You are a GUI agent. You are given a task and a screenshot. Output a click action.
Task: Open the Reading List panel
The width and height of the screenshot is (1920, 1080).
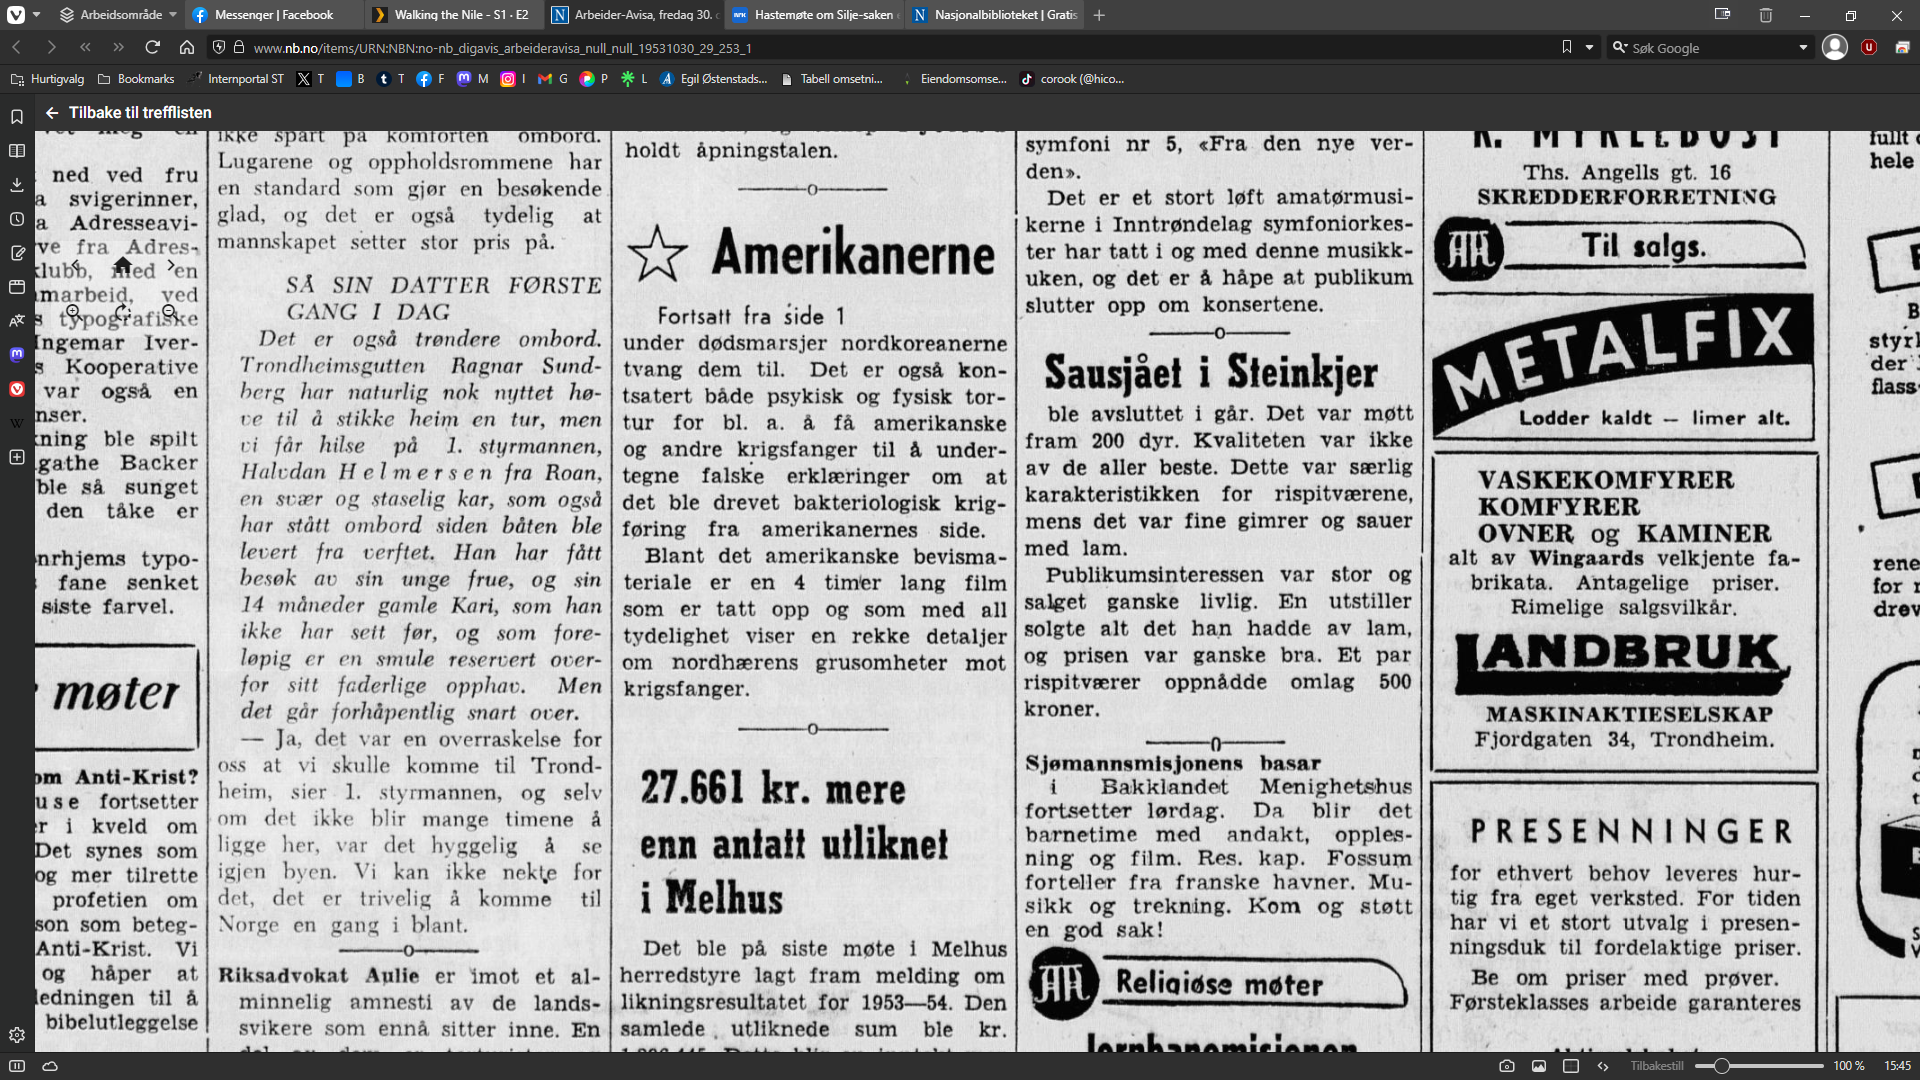tap(17, 151)
